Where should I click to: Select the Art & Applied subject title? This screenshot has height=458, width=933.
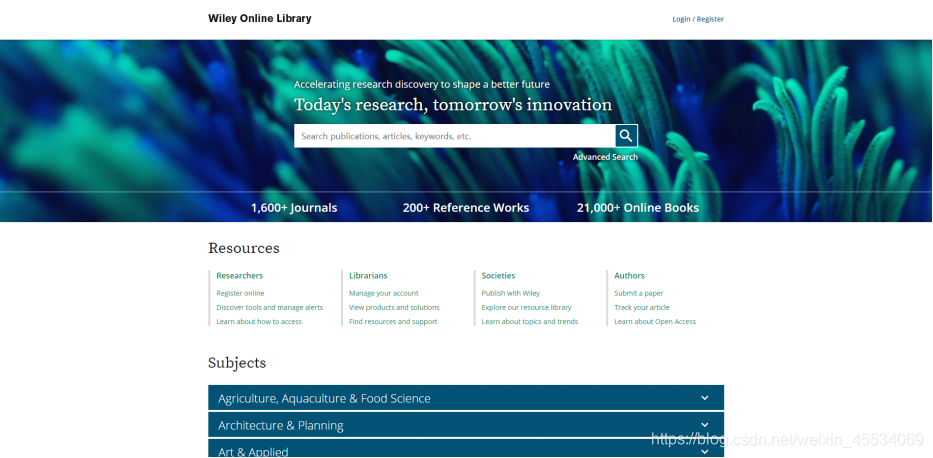click(253, 451)
